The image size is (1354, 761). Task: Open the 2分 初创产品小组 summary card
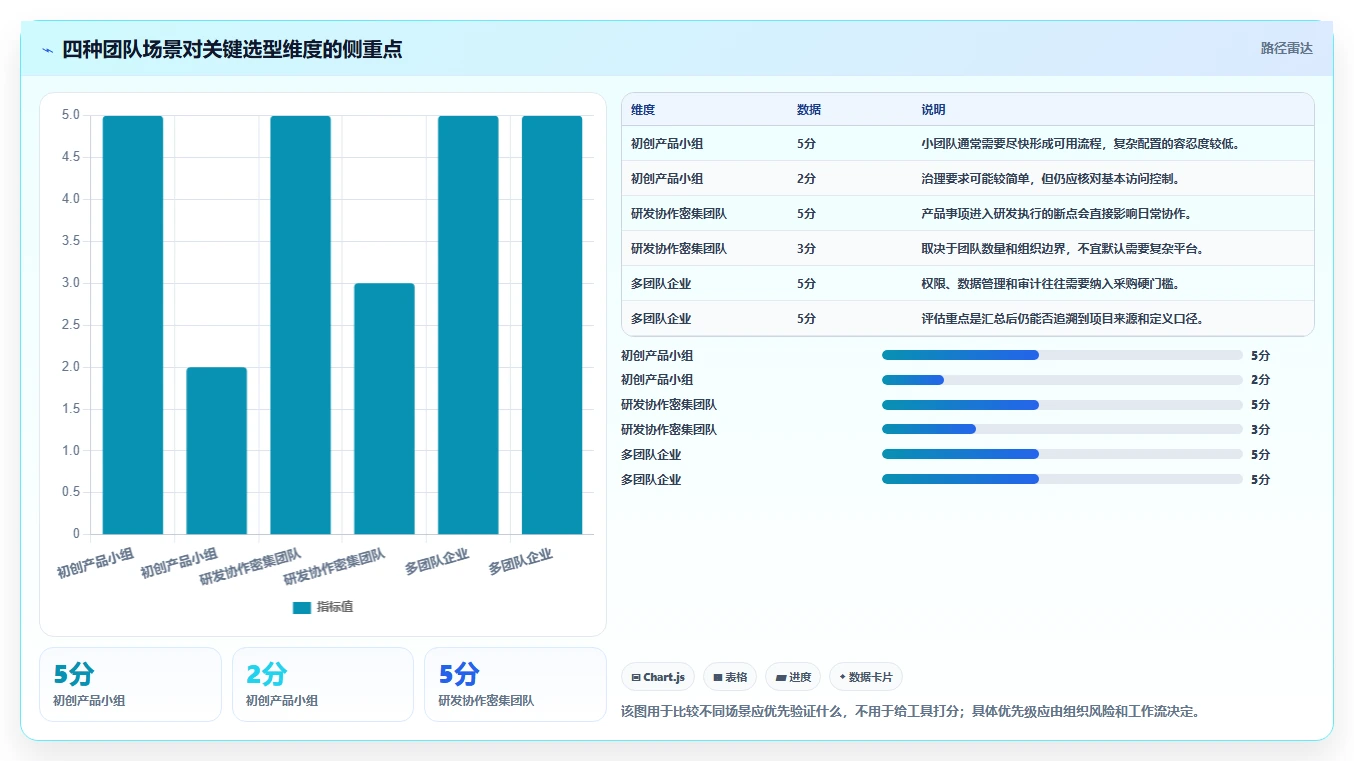click(323, 684)
